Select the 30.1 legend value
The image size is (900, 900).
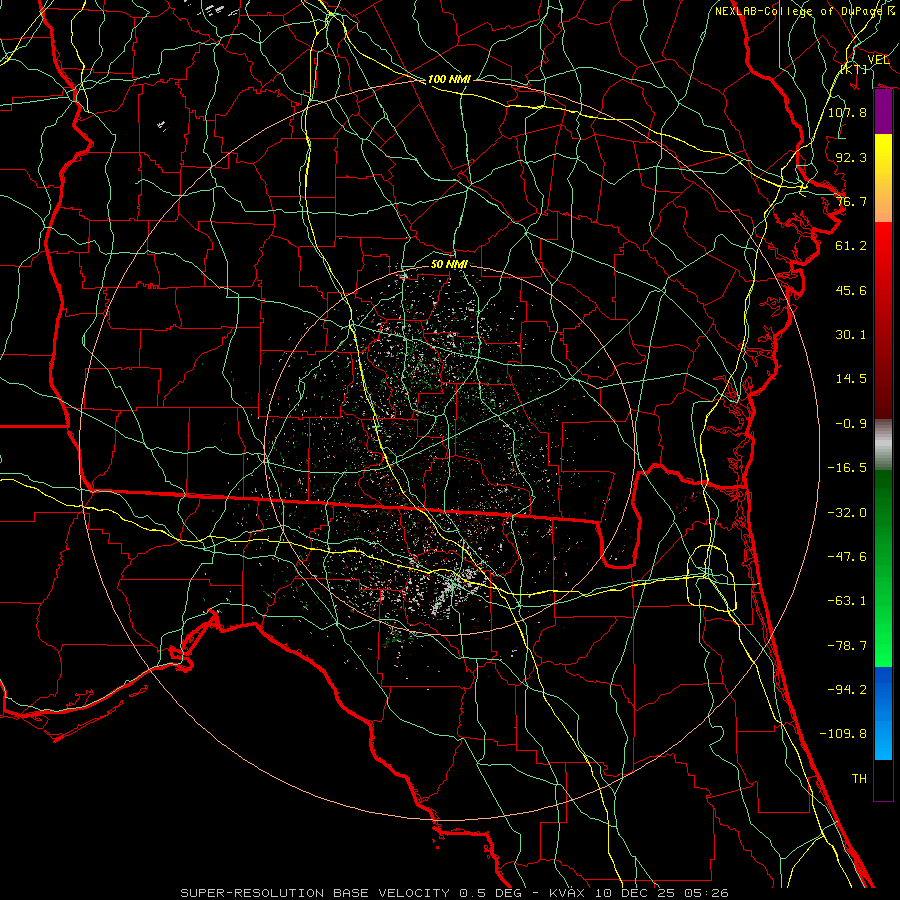coord(851,335)
